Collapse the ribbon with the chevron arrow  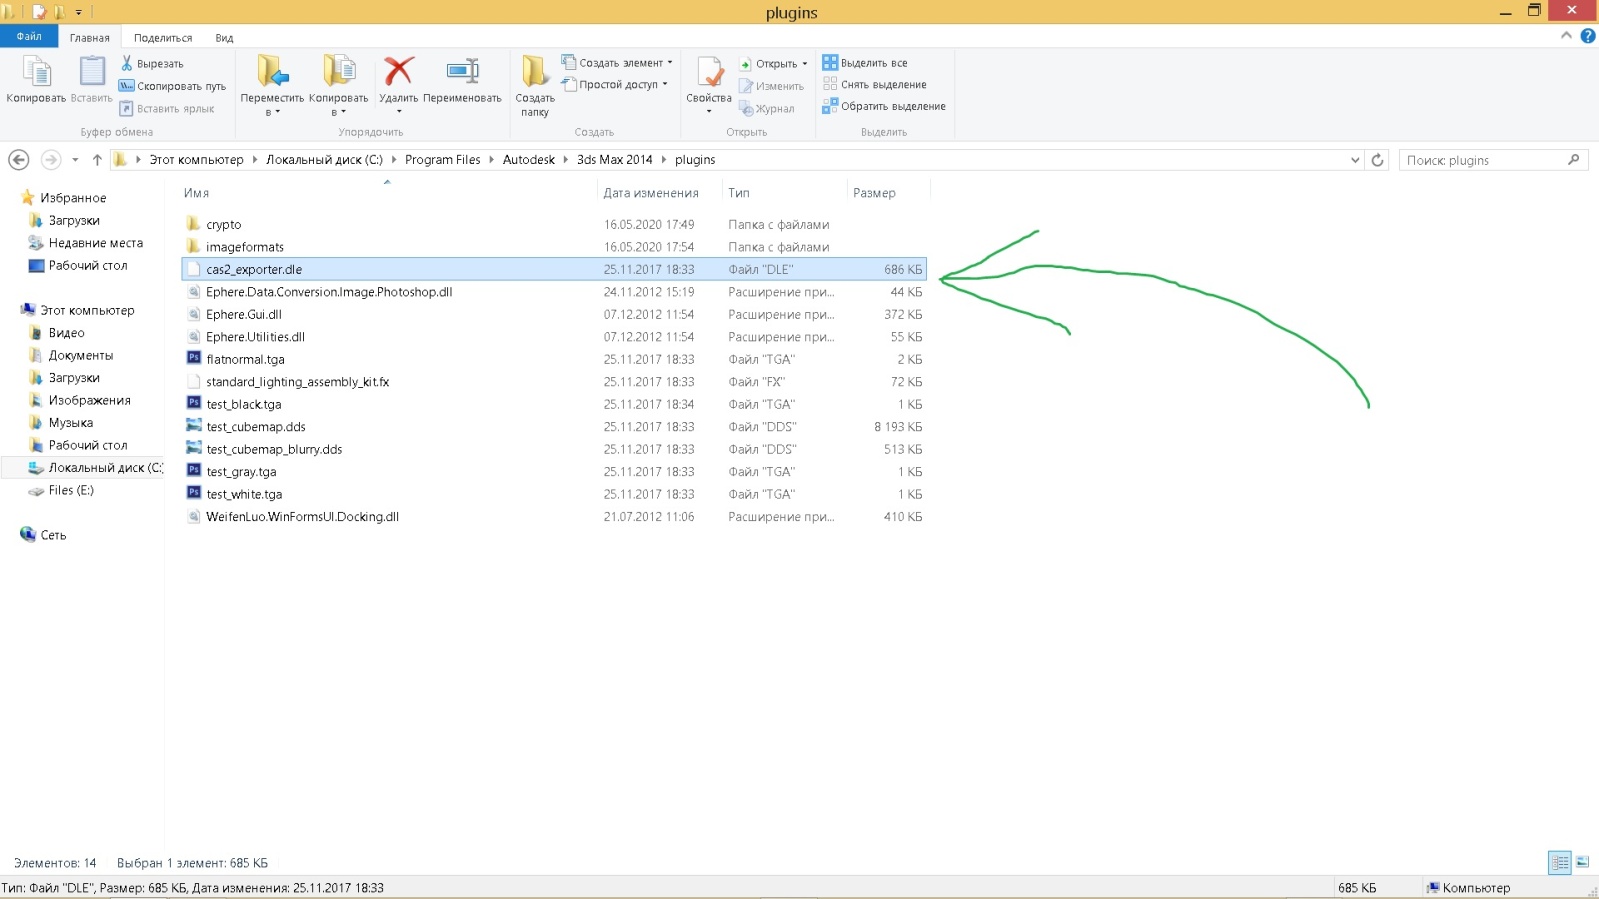(1566, 36)
